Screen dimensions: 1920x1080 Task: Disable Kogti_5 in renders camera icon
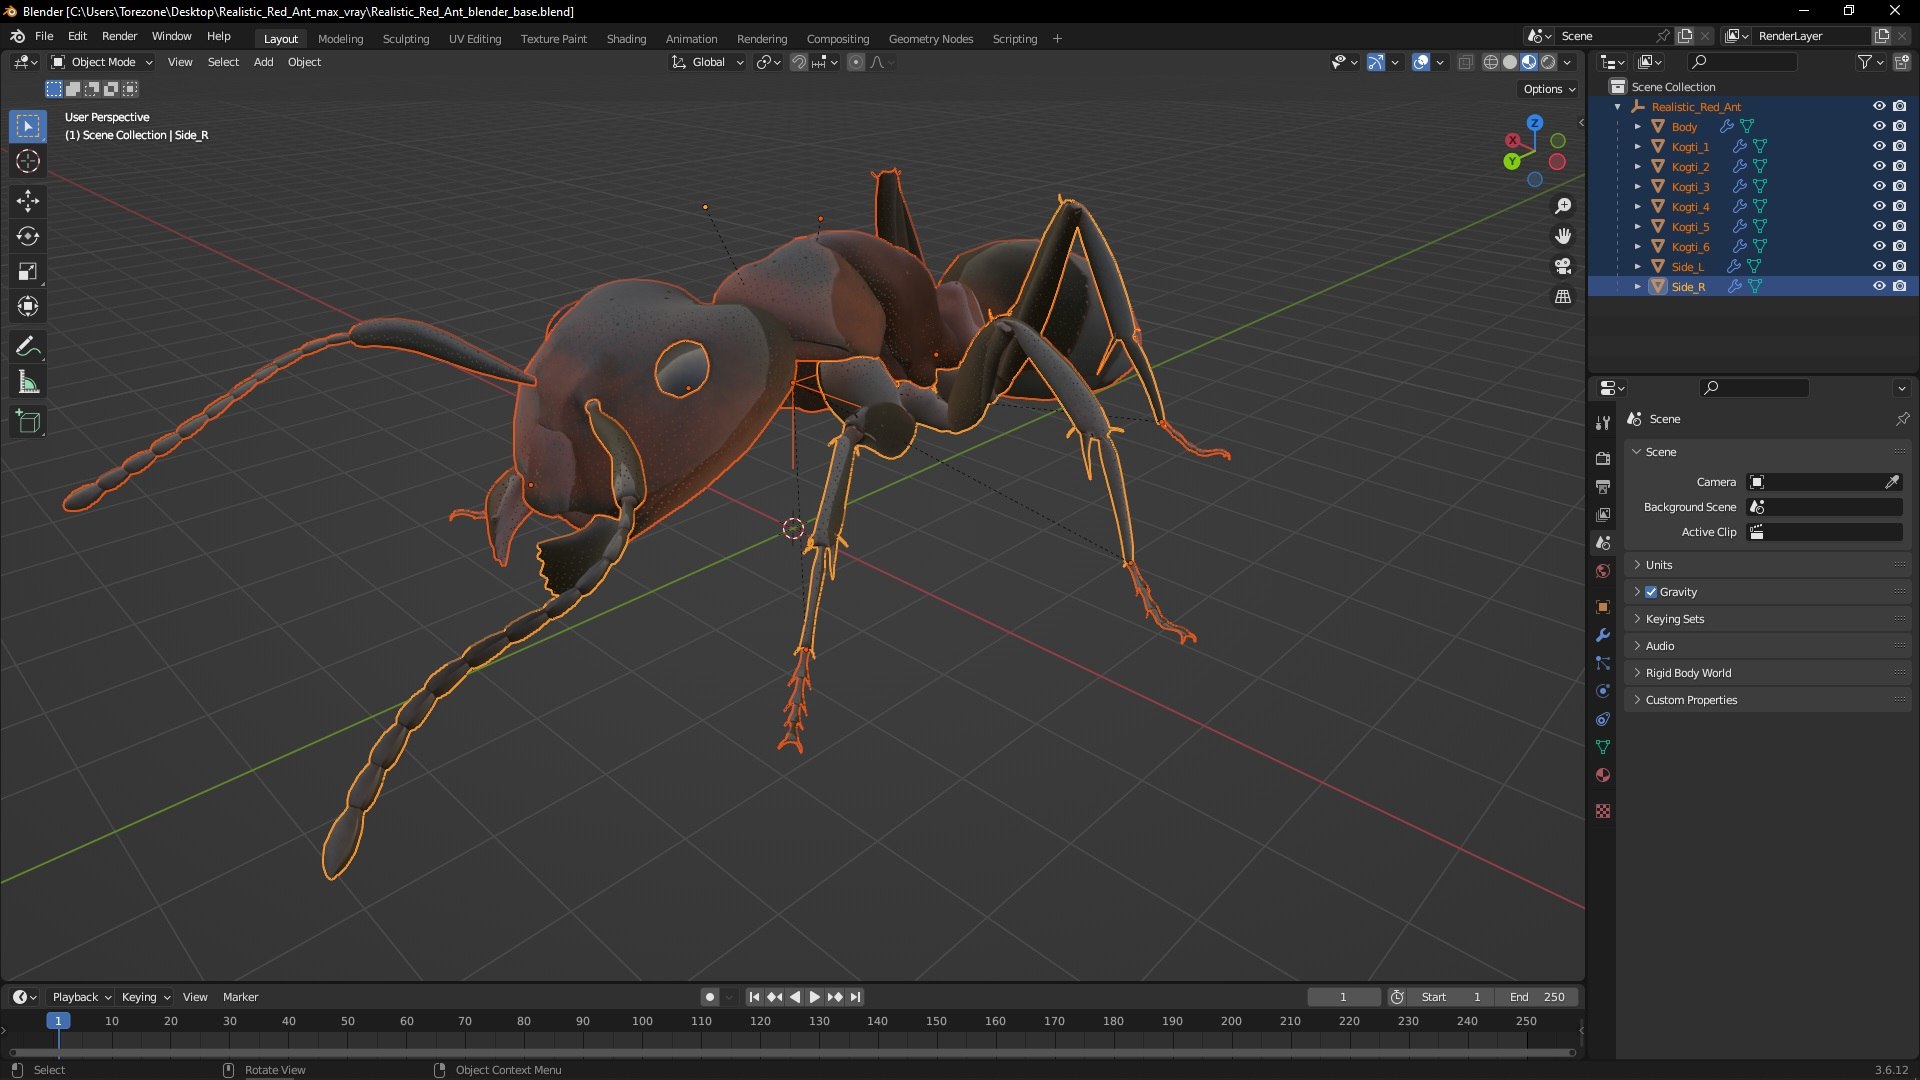pos(1899,226)
